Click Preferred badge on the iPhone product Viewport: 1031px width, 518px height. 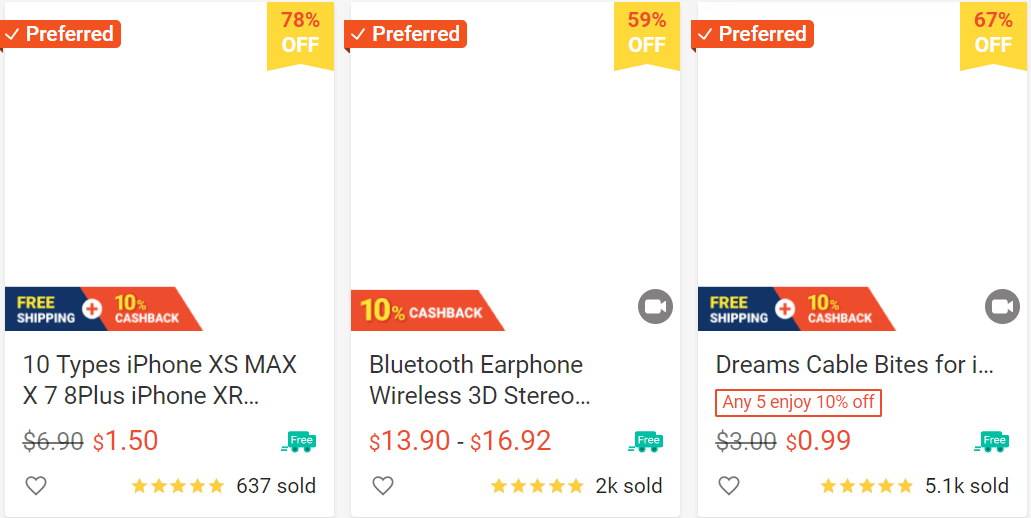click(61, 34)
